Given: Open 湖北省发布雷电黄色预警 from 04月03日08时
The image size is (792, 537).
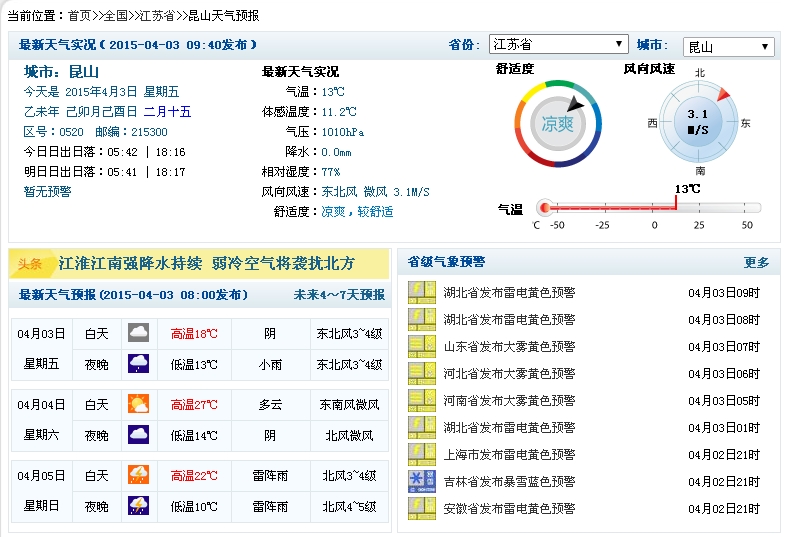Looking at the screenshot, I should 509,319.
